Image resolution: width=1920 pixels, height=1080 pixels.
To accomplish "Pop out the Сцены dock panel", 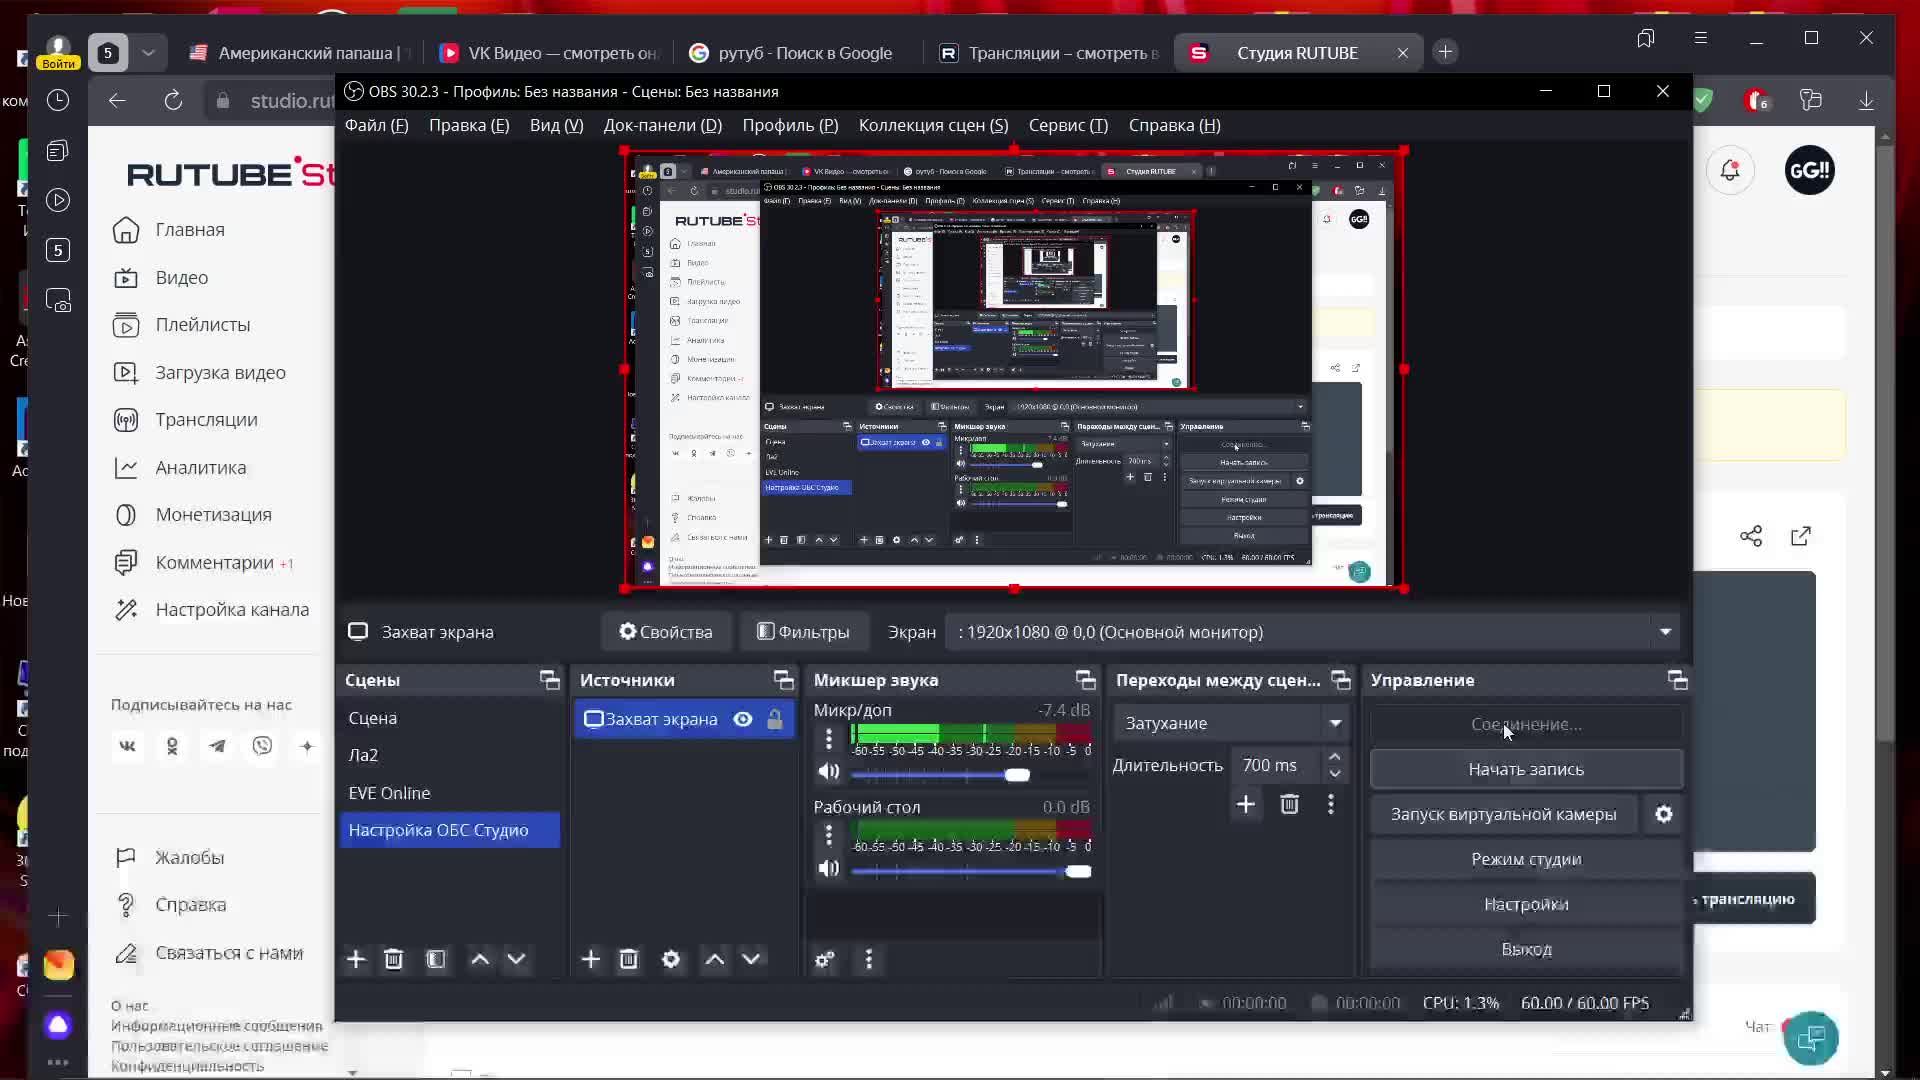I will [x=550, y=681].
